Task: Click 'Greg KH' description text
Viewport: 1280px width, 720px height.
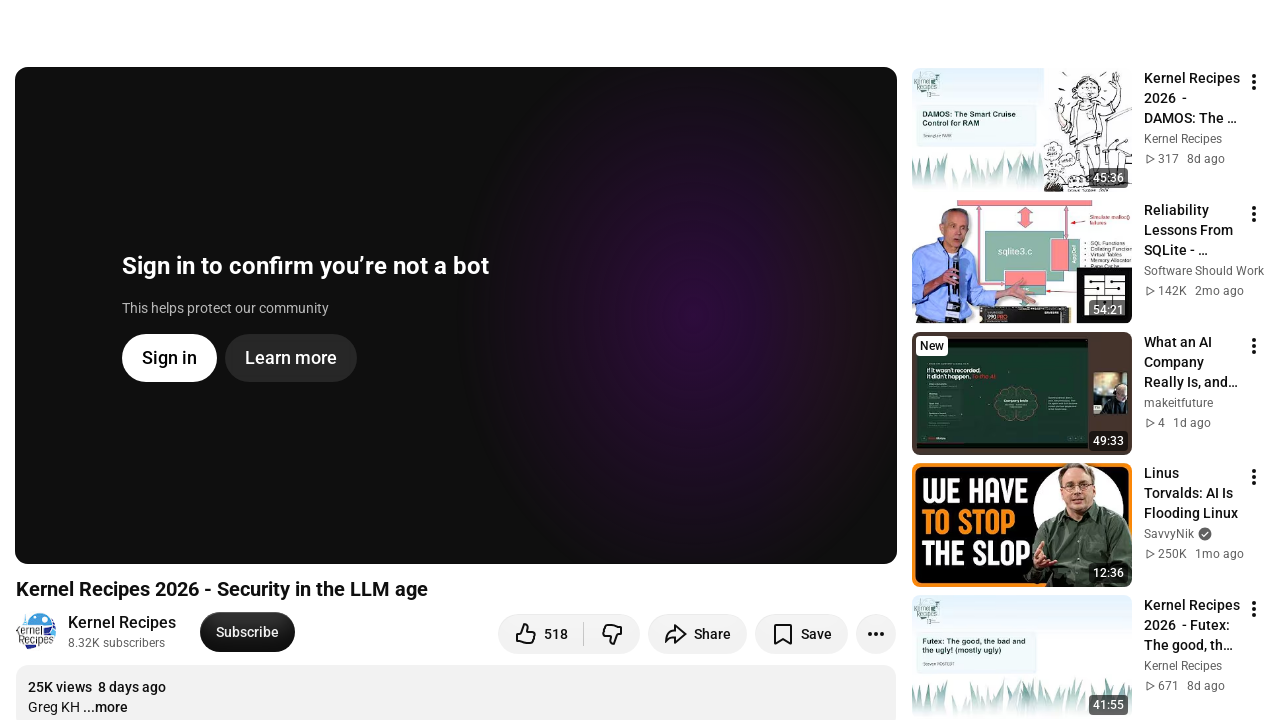Action: tap(54, 707)
